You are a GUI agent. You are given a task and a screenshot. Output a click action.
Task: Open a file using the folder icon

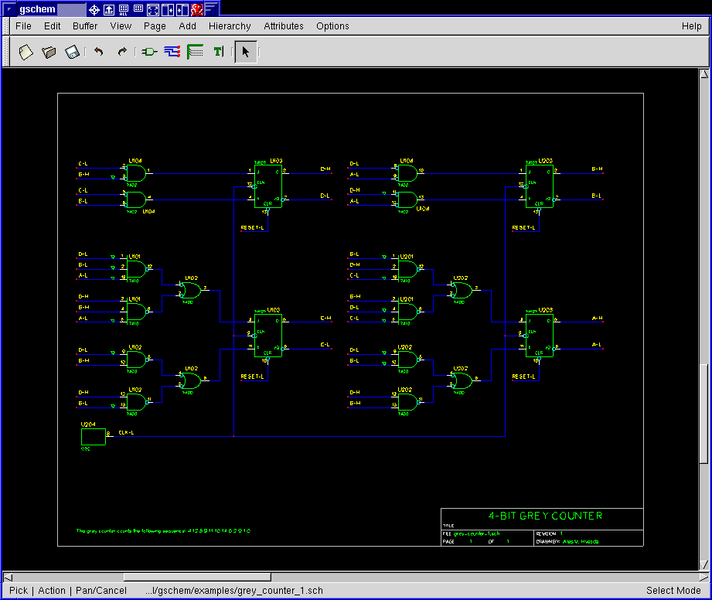coord(49,52)
